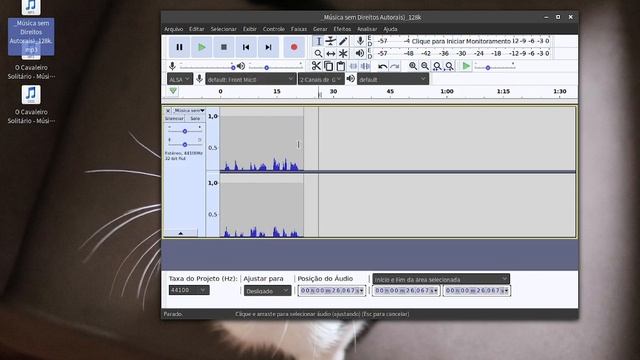Screen dimensions: 640x360
Task: Click the 30 second mark on the timeline
Action: click(333, 92)
